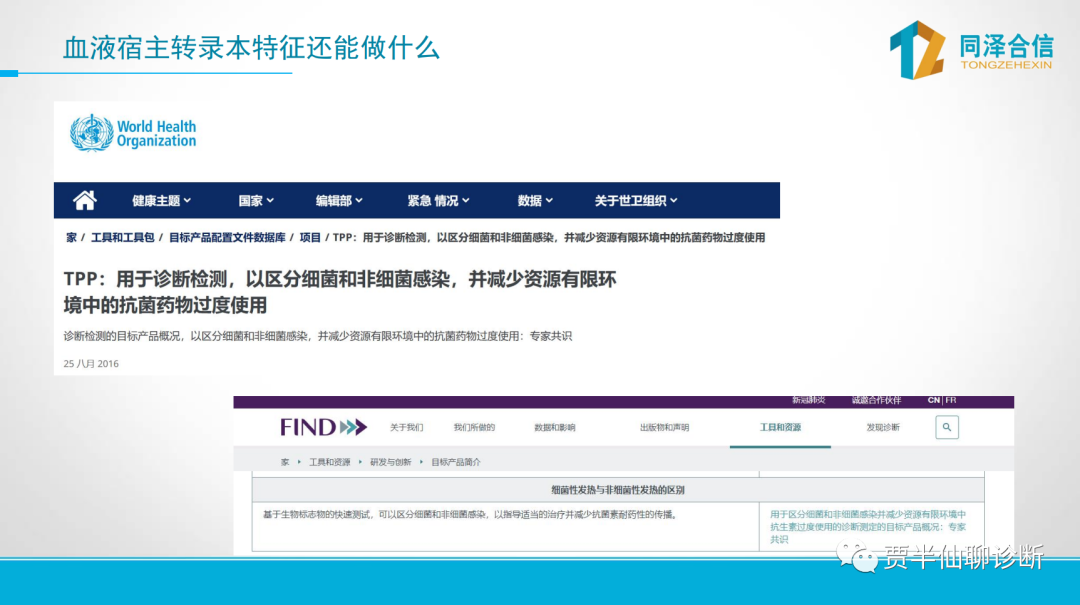This screenshot has width=1080, height=605.
Task: Click the WeChat icon in watermark
Action: click(x=856, y=558)
